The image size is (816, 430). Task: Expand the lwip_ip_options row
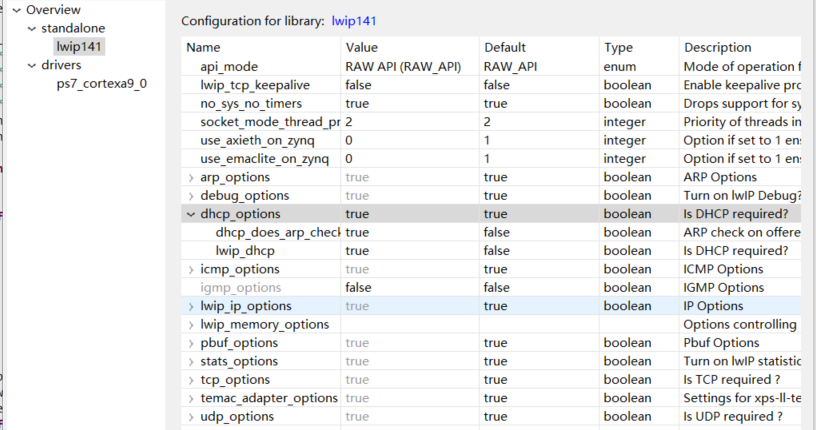191,306
